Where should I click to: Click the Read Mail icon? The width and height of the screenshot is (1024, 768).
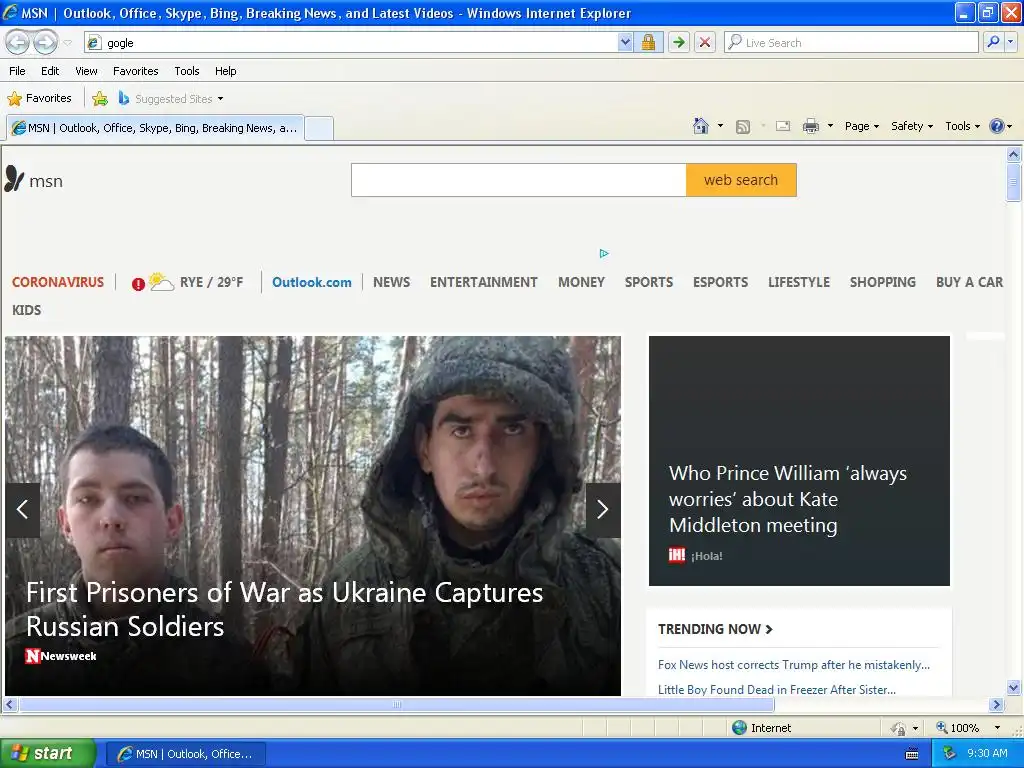coord(782,126)
